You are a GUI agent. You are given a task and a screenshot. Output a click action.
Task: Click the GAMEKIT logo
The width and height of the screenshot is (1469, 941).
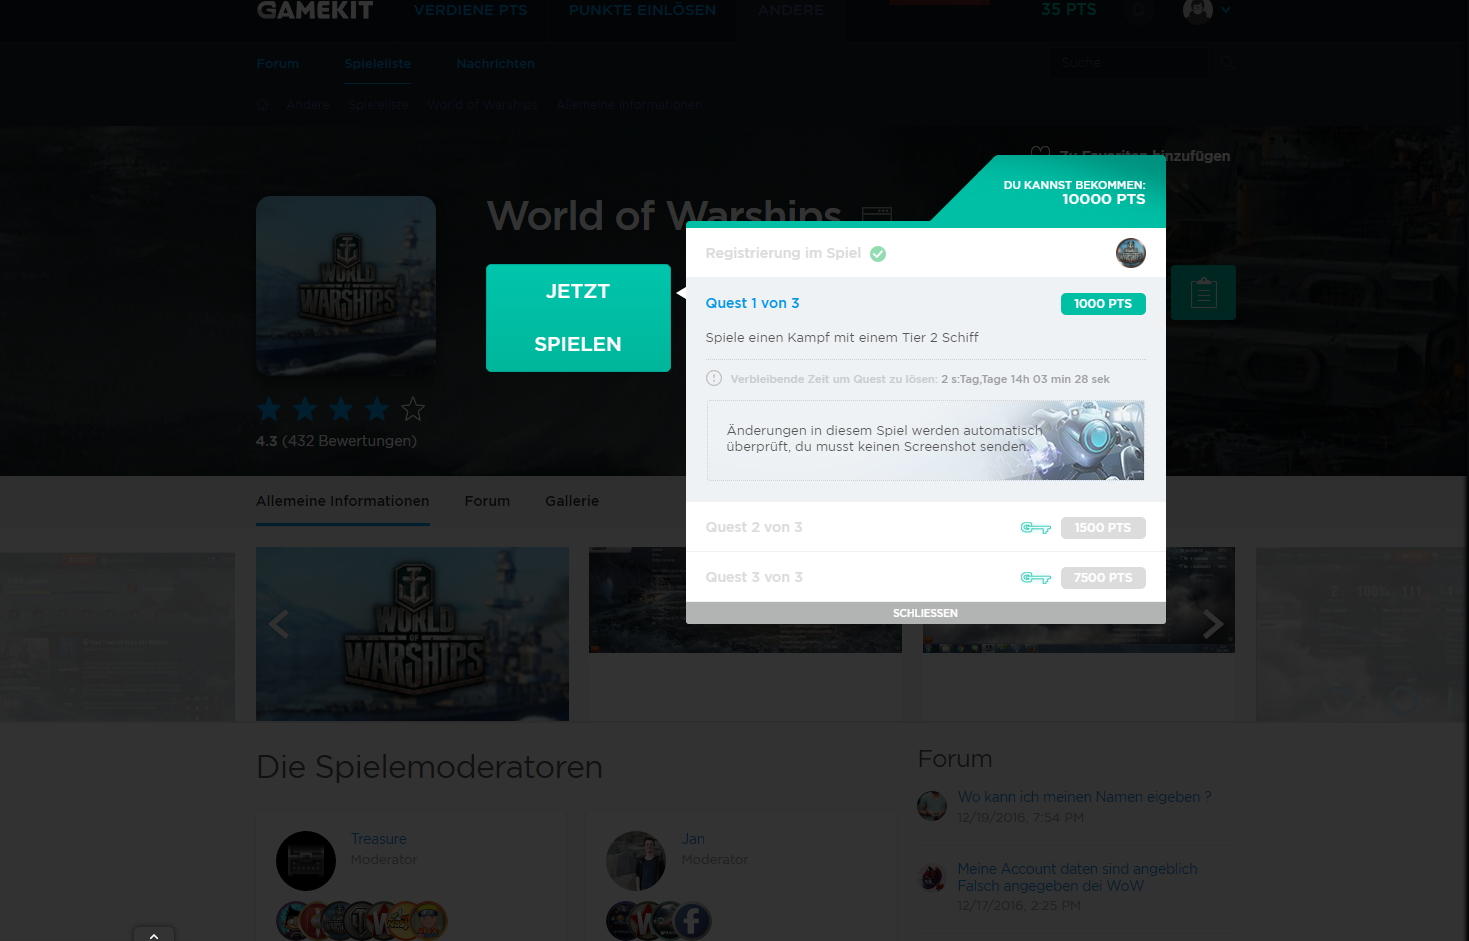(x=315, y=10)
